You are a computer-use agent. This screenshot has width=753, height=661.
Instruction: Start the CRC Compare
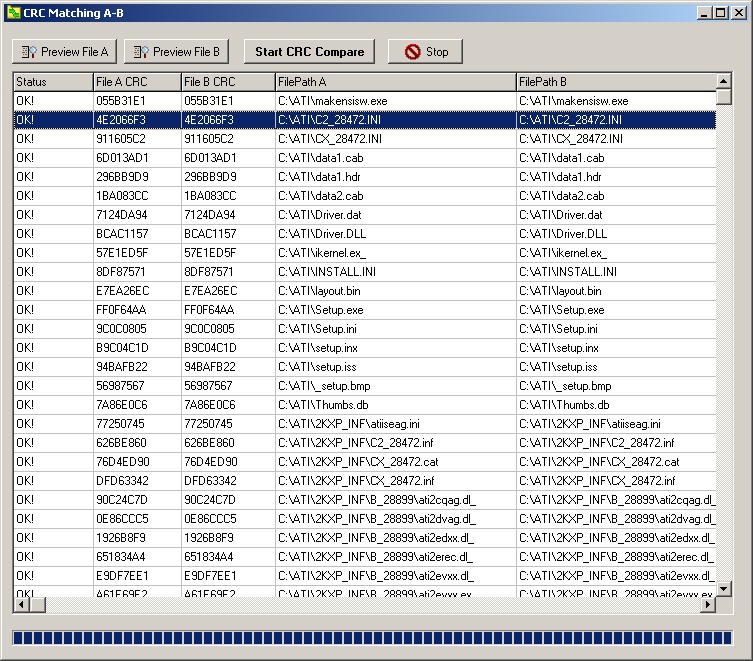(x=309, y=51)
